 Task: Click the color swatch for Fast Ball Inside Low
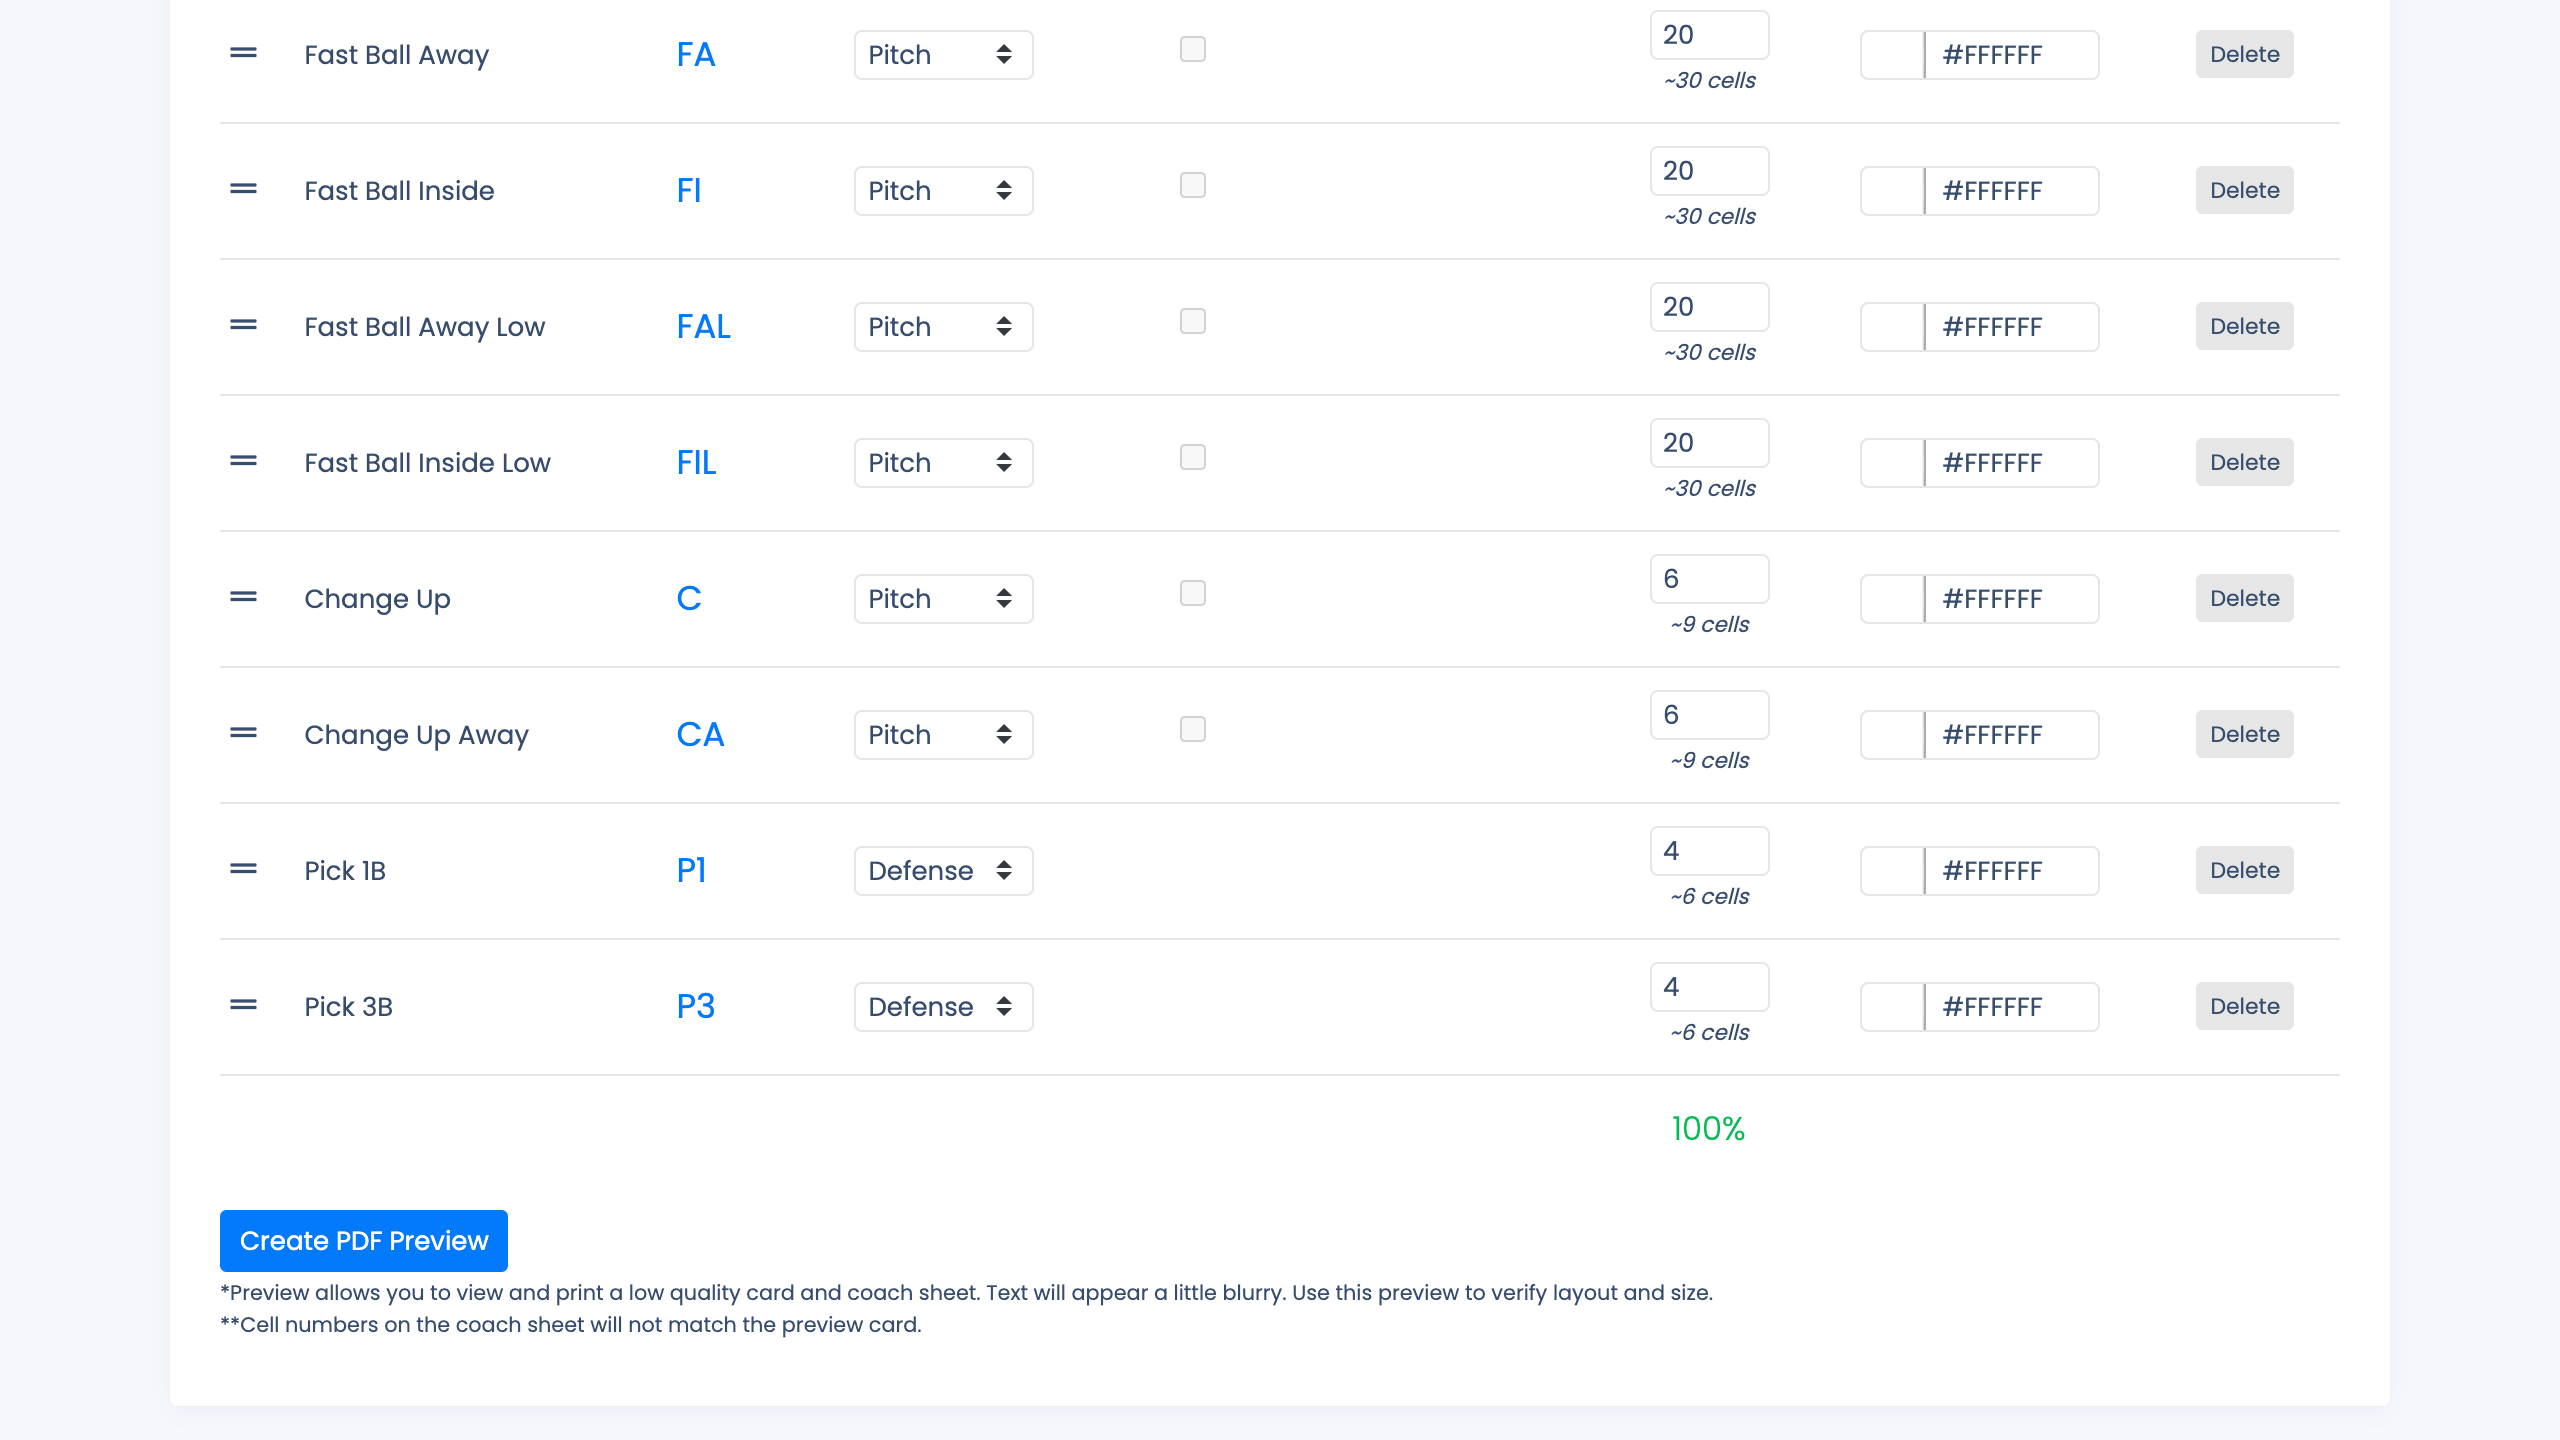coord(1892,462)
